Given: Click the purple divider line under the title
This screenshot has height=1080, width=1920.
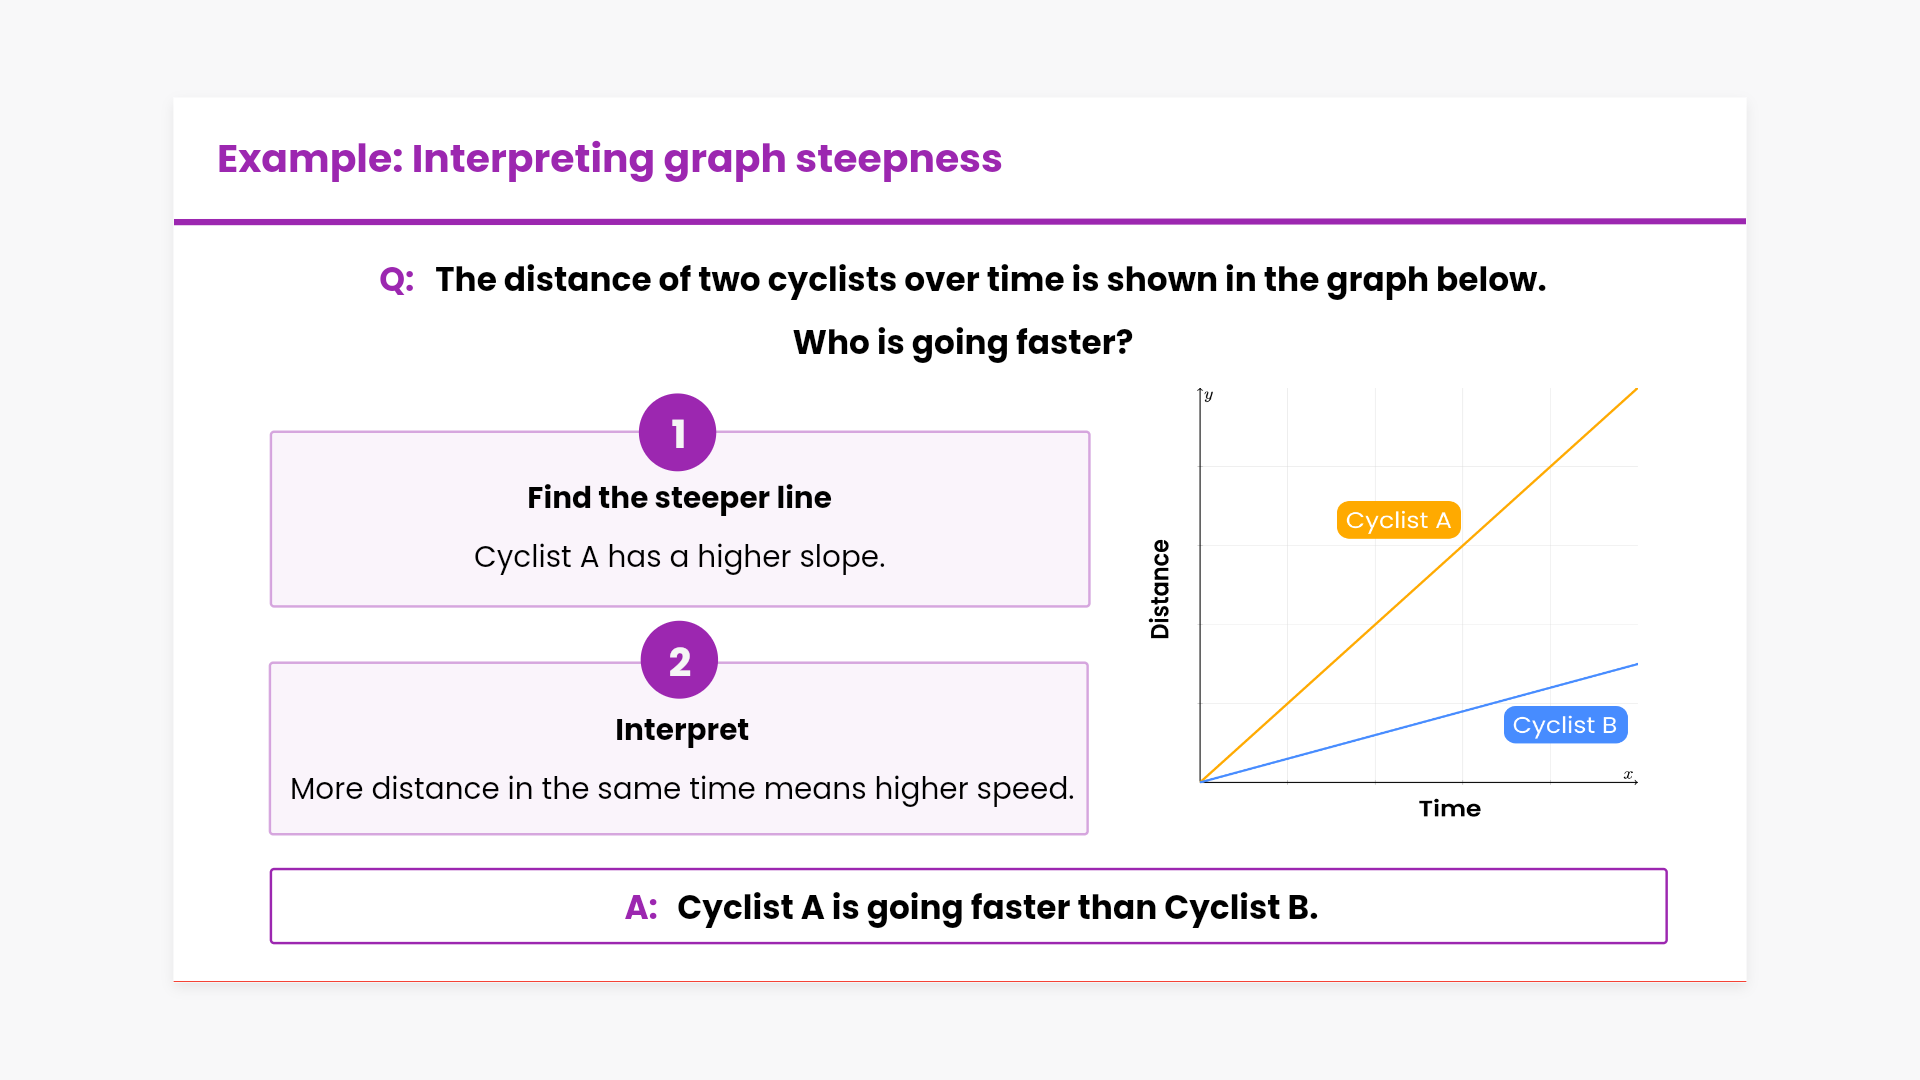Looking at the screenshot, I should pyautogui.click(x=960, y=221).
